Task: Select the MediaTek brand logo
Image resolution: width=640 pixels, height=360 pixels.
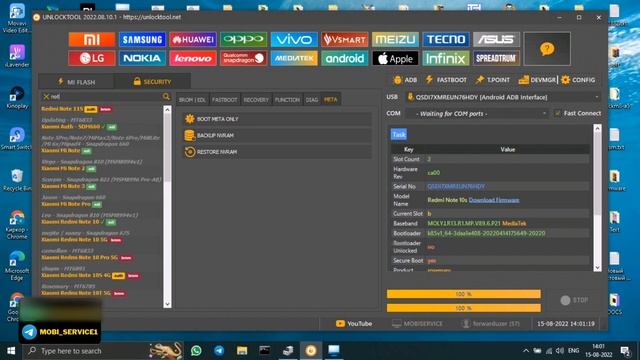Action: coord(294,58)
